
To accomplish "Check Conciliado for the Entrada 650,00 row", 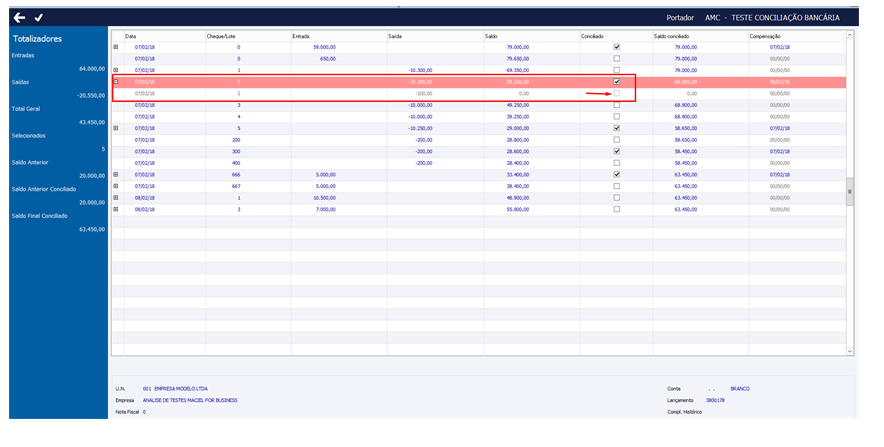I will 616,59.
